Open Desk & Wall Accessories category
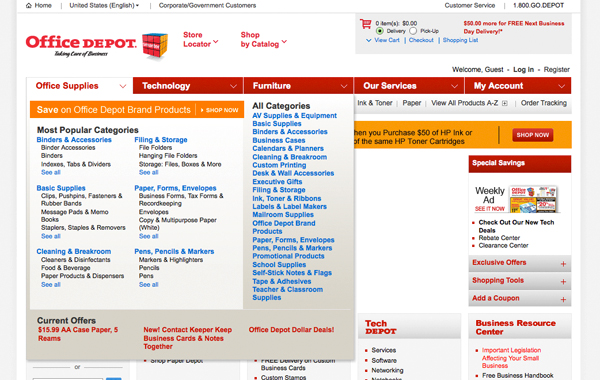The height and width of the screenshot is (380, 600). click(293, 173)
